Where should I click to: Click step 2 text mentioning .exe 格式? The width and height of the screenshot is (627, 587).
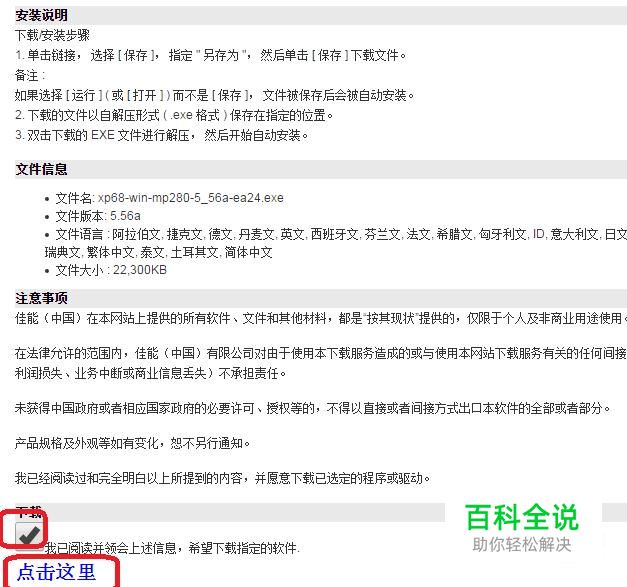click(x=174, y=116)
